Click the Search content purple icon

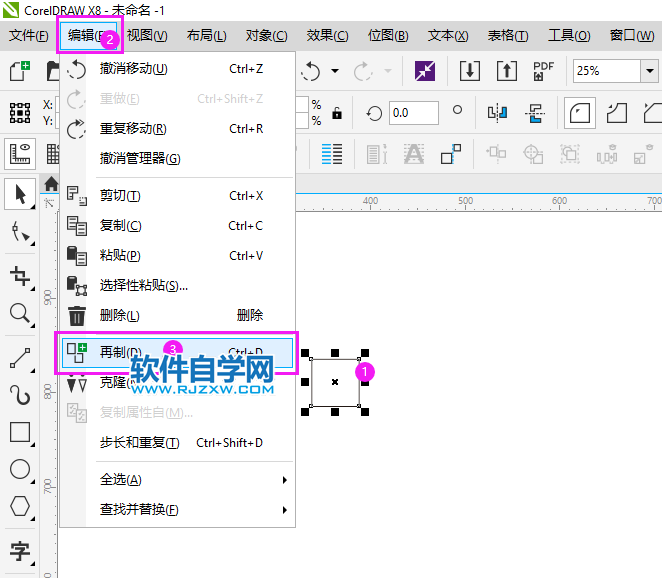pos(425,71)
